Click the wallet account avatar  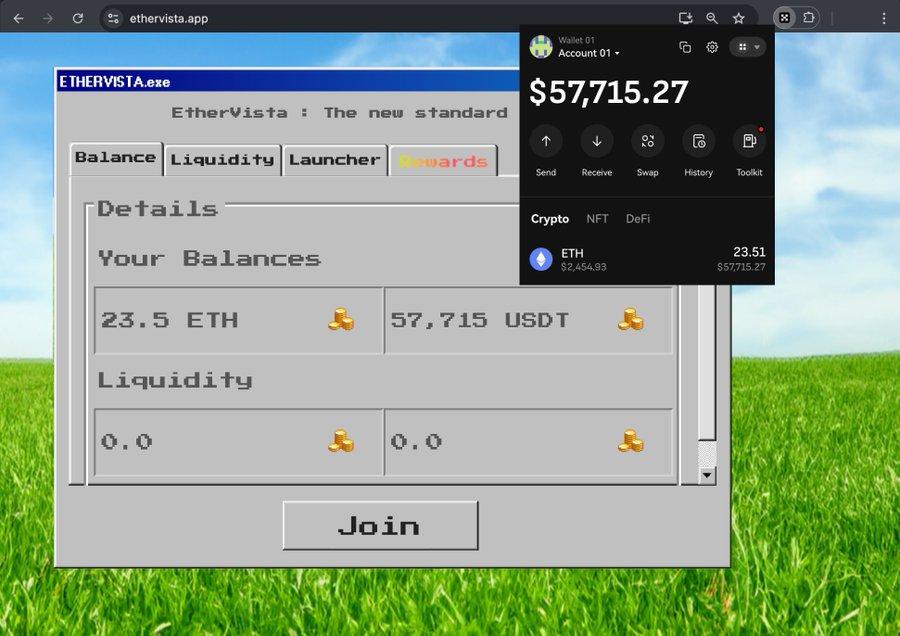[x=541, y=47]
